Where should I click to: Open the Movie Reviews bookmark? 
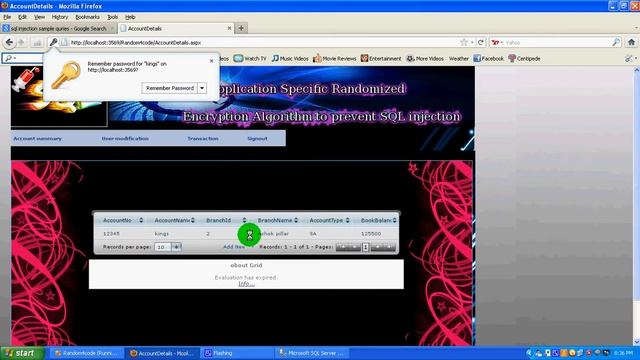click(335, 58)
